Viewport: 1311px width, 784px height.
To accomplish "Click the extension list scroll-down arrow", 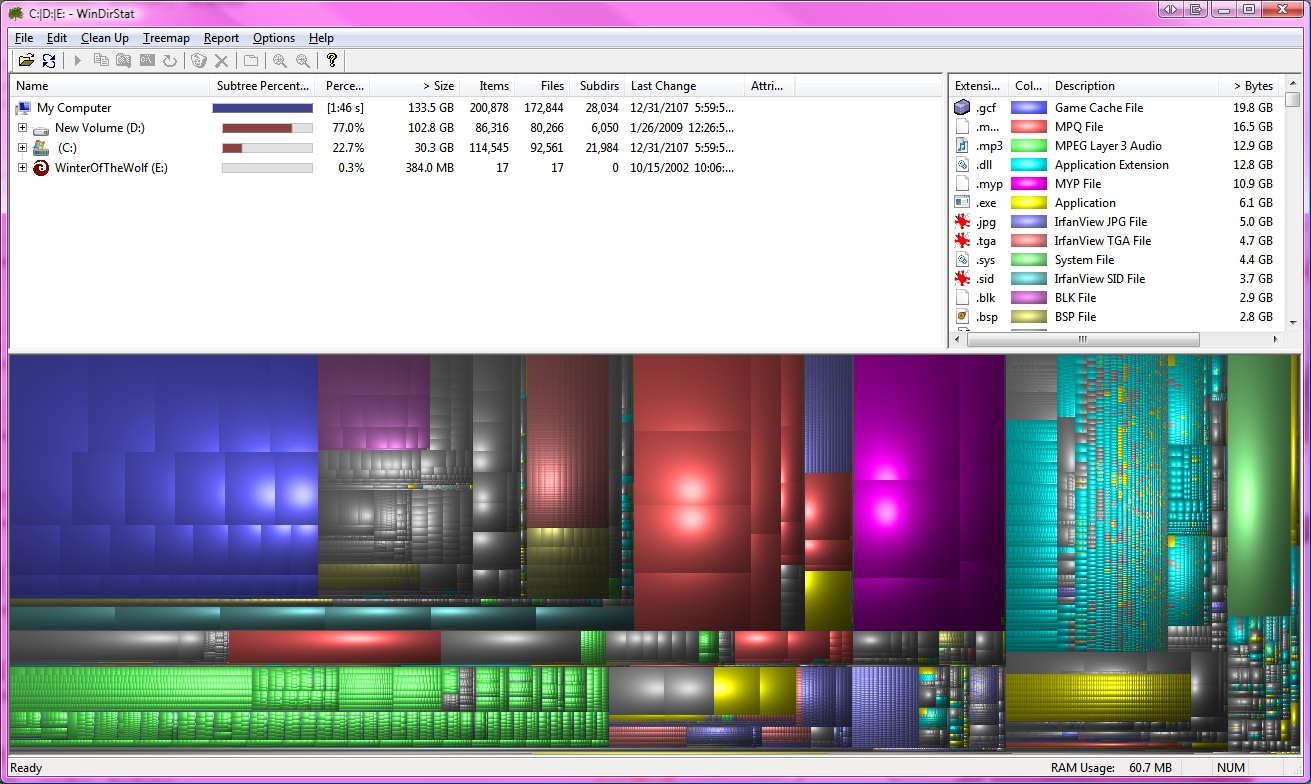I will [x=1292, y=322].
